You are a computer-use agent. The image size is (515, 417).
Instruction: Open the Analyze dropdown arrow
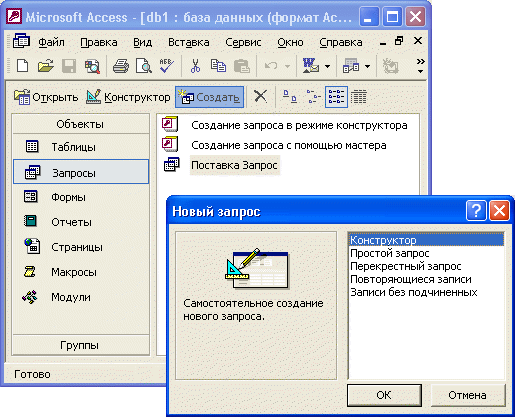pyautogui.click(x=367, y=66)
